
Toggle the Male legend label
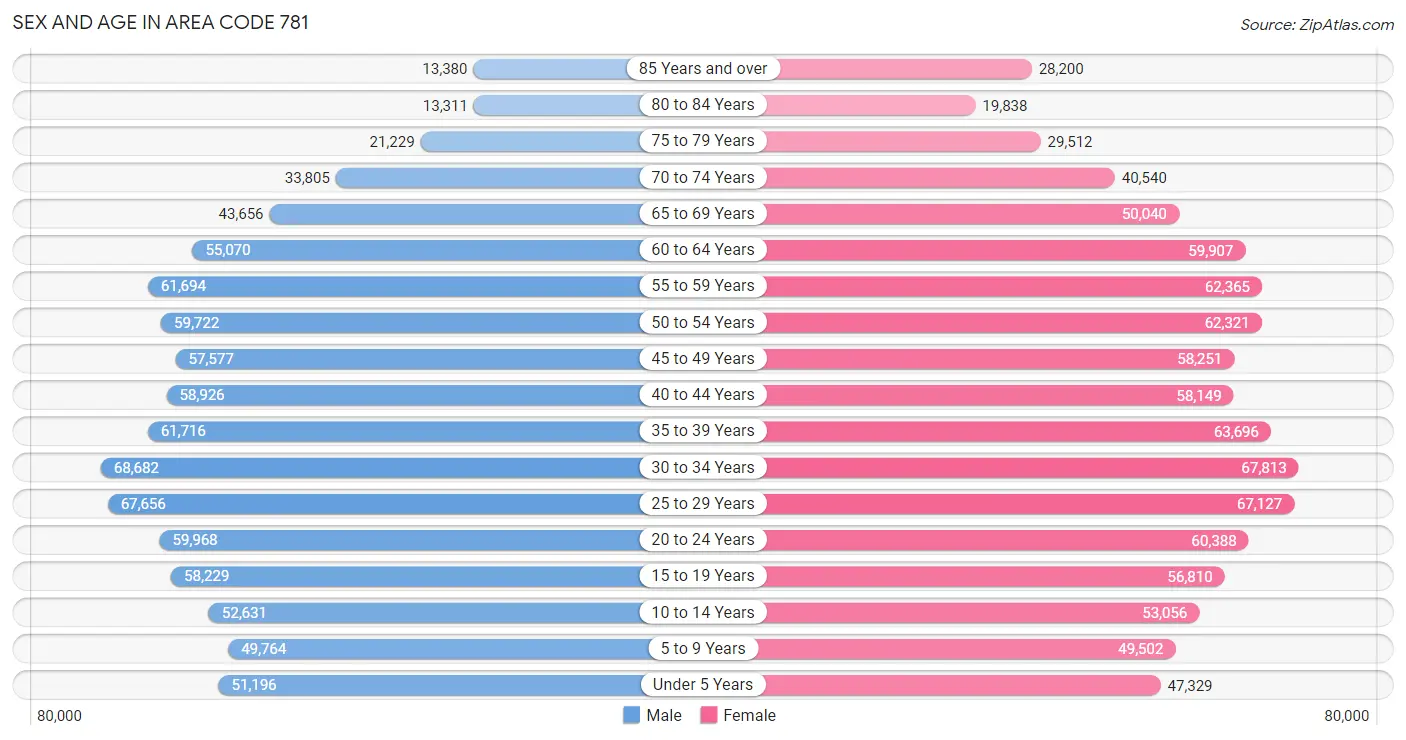pos(664,715)
